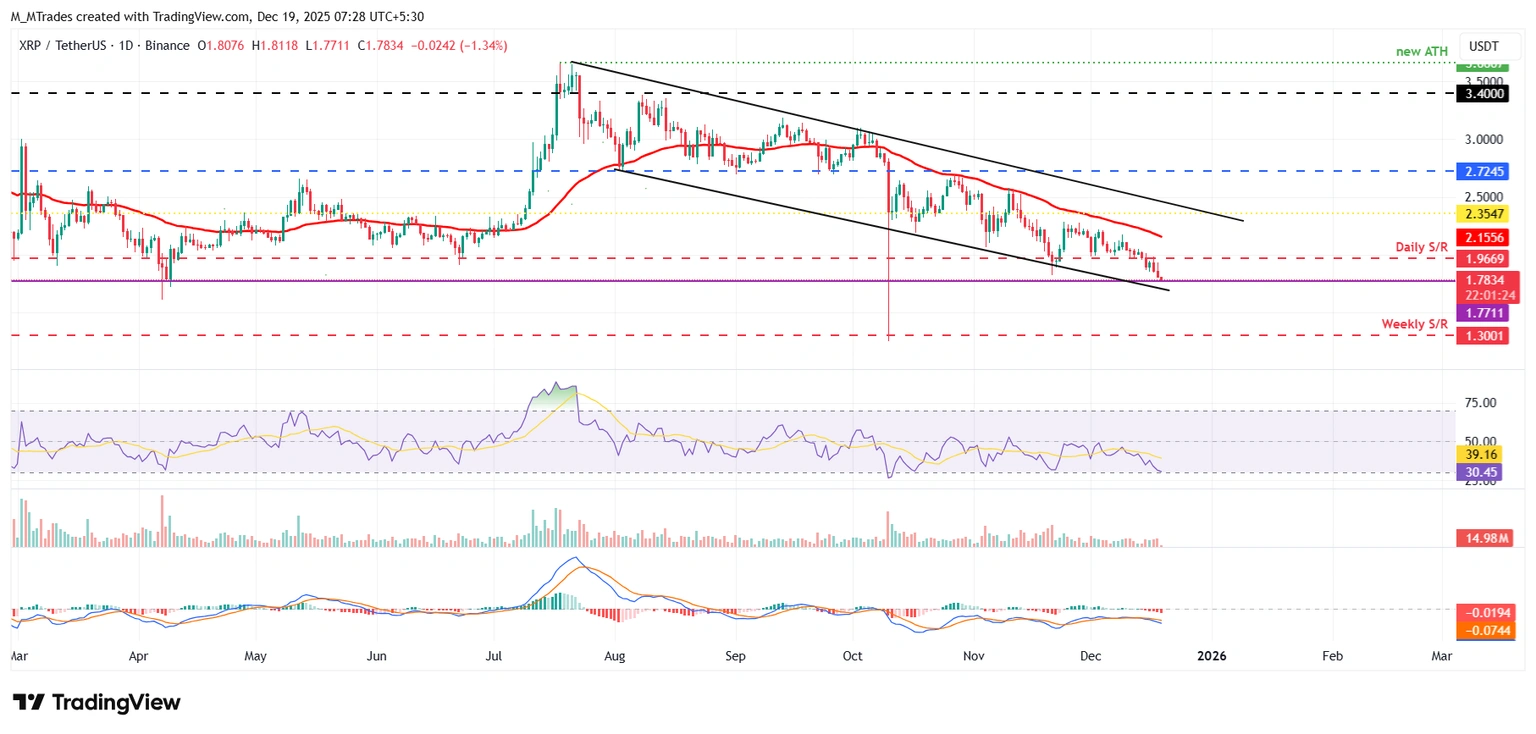Click the purple 1.7711 low label

click(x=1481, y=314)
